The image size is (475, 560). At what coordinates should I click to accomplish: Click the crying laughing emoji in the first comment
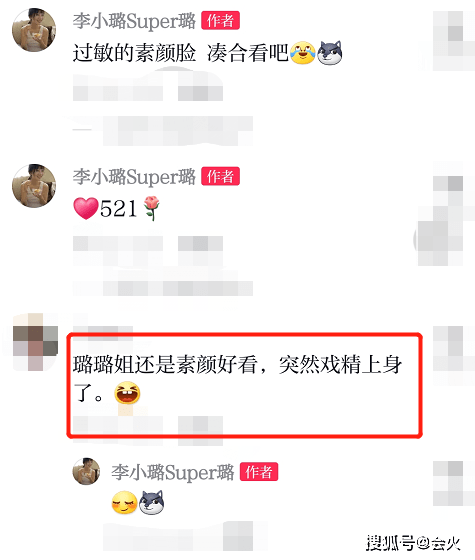[x=303, y=53]
